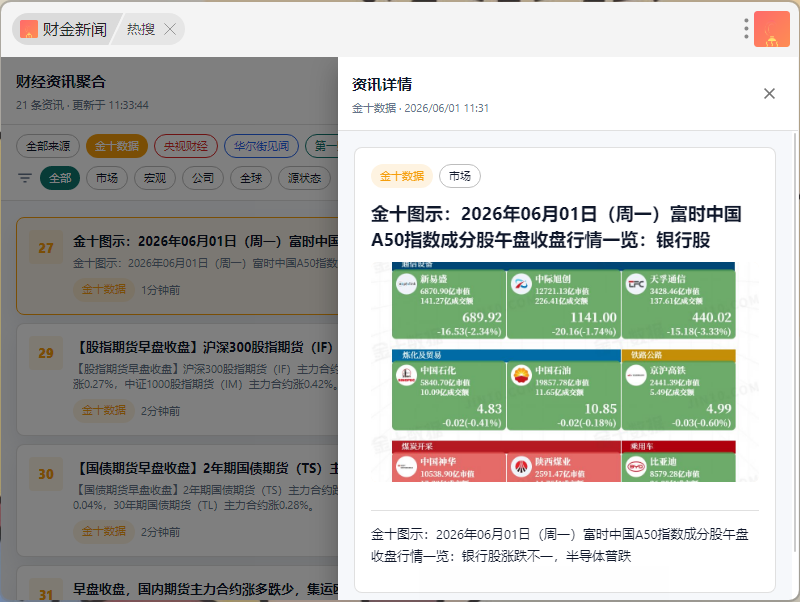The image size is (800, 602).
Task: Close the 资讯详情 detail panel
Action: tap(769, 93)
